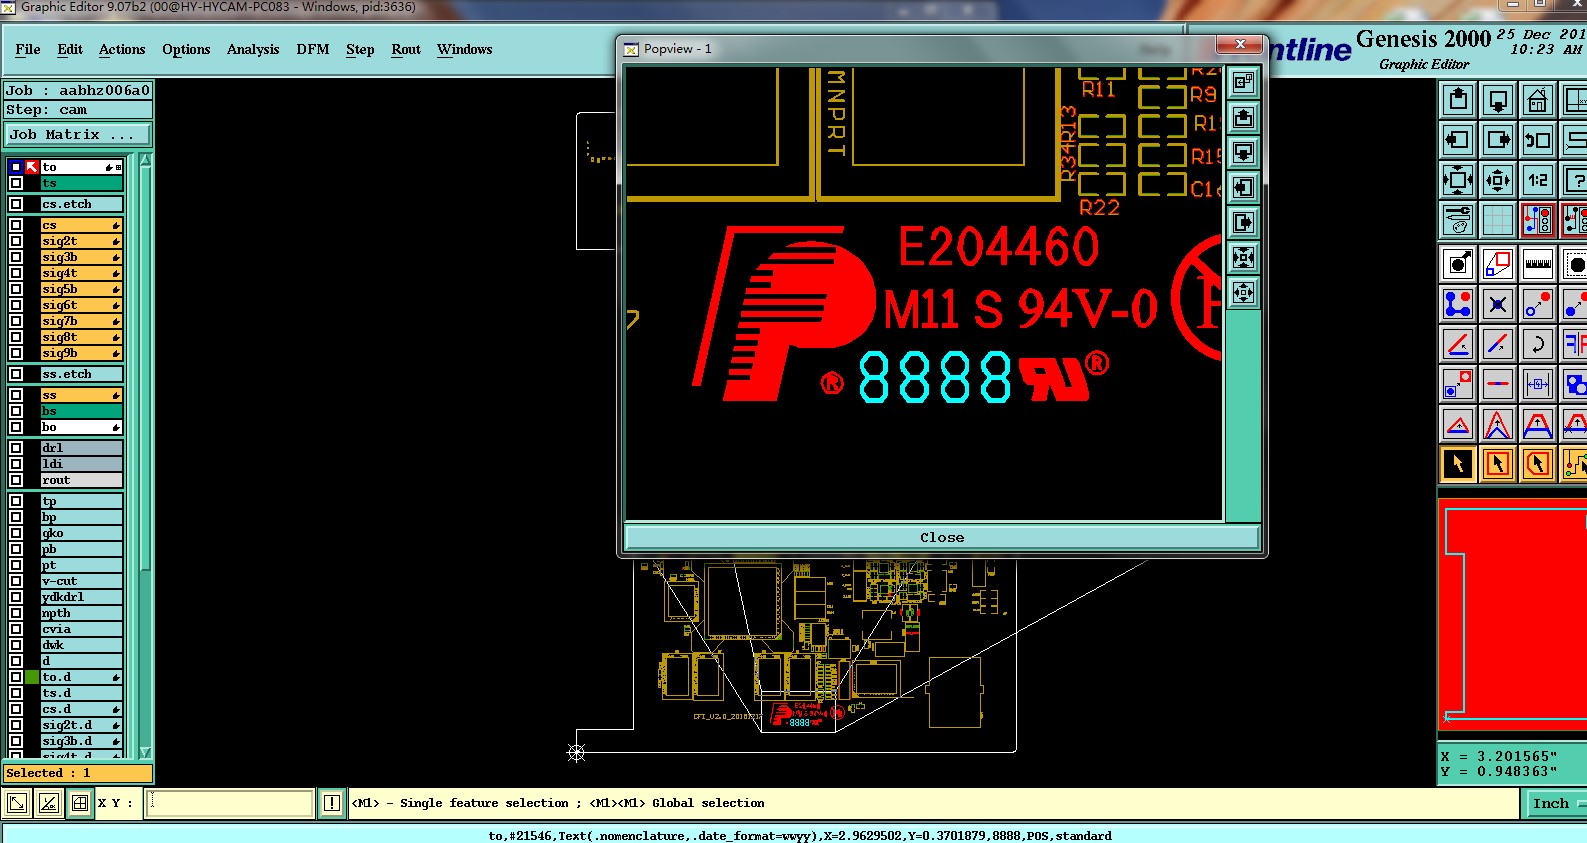Toggle the checkbox for layer ts
1587x843 pixels.
(x=16, y=183)
